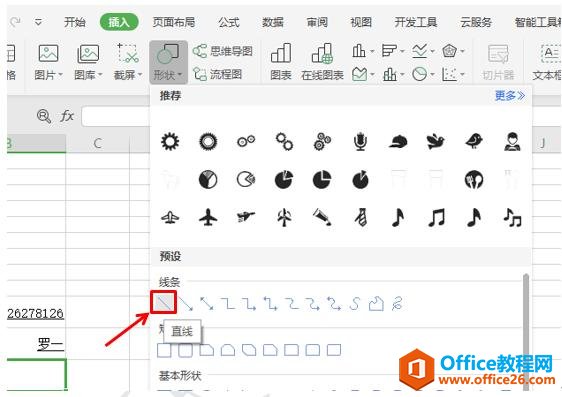Open the 开发工具 tab
Screen dimensions: 562x397
(416, 22)
